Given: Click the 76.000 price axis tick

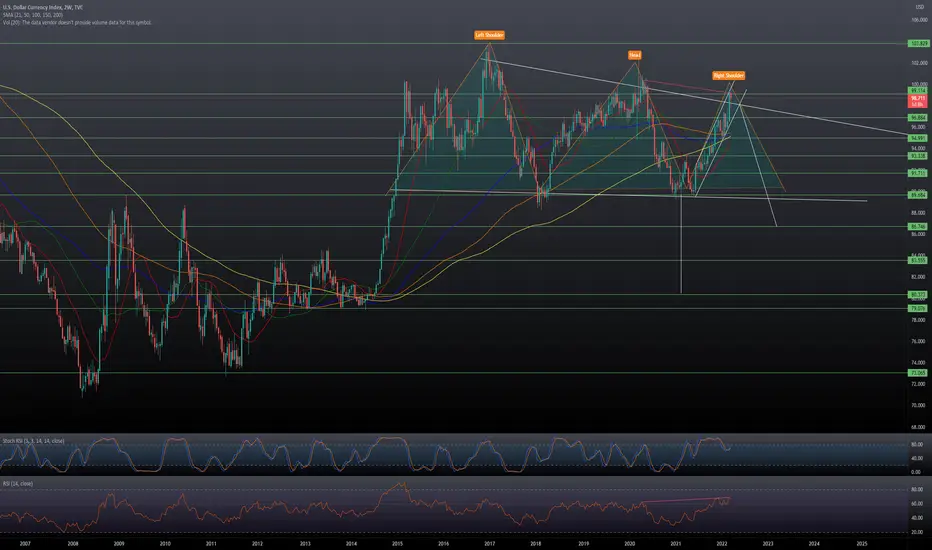Looking at the screenshot, I should (919, 341).
